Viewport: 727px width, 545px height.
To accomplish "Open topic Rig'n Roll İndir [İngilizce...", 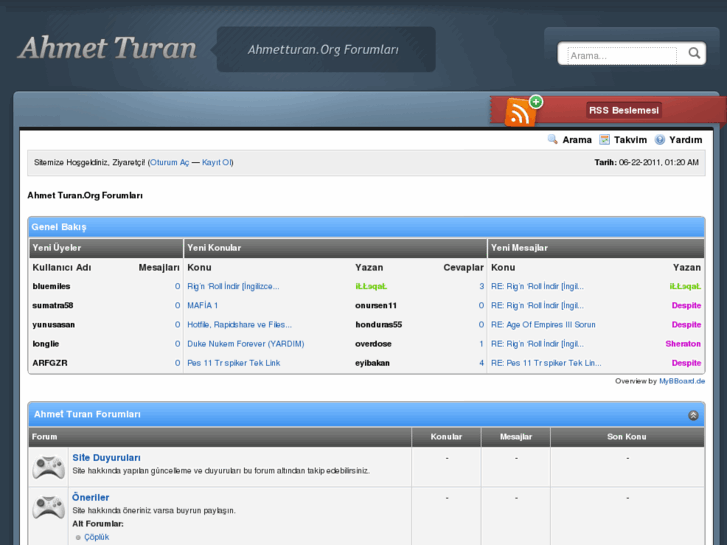I will point(233,286).
